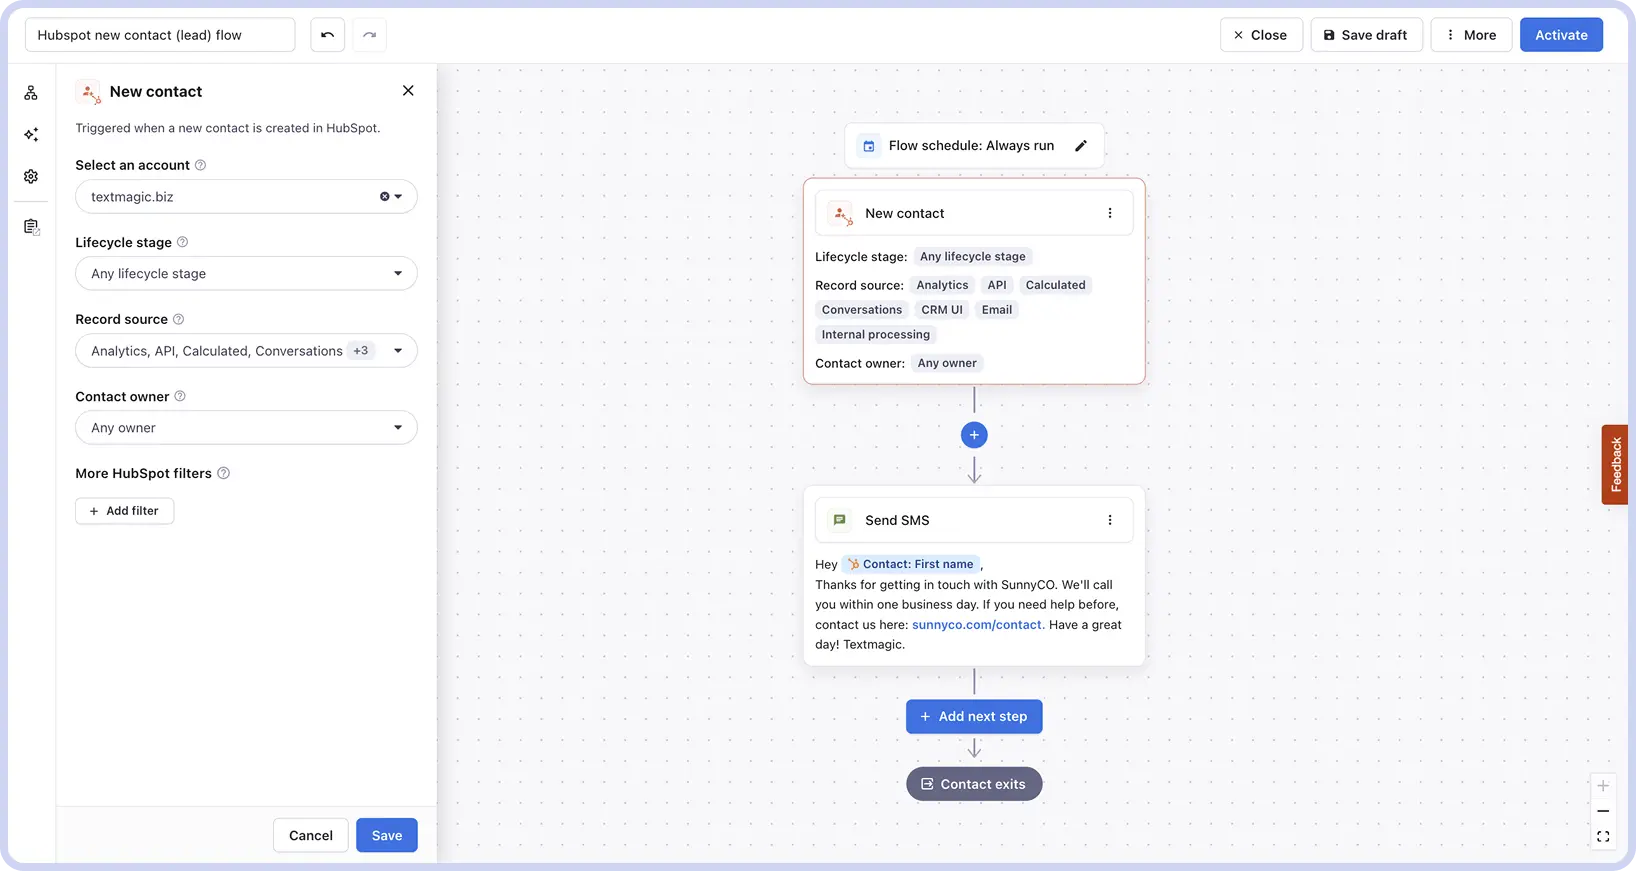Open the Contact owner dropdown
The height and width of the screenshot is (871, 1636).
[246, 428]
